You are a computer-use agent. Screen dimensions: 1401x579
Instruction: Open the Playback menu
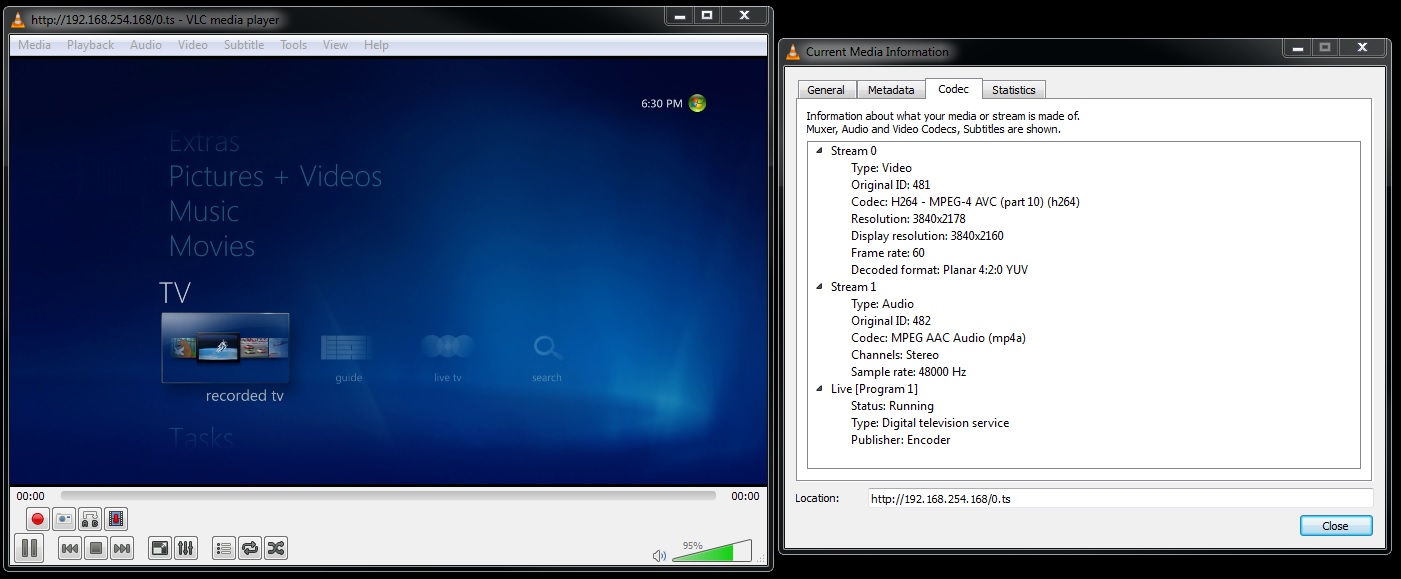click(90, 45)
